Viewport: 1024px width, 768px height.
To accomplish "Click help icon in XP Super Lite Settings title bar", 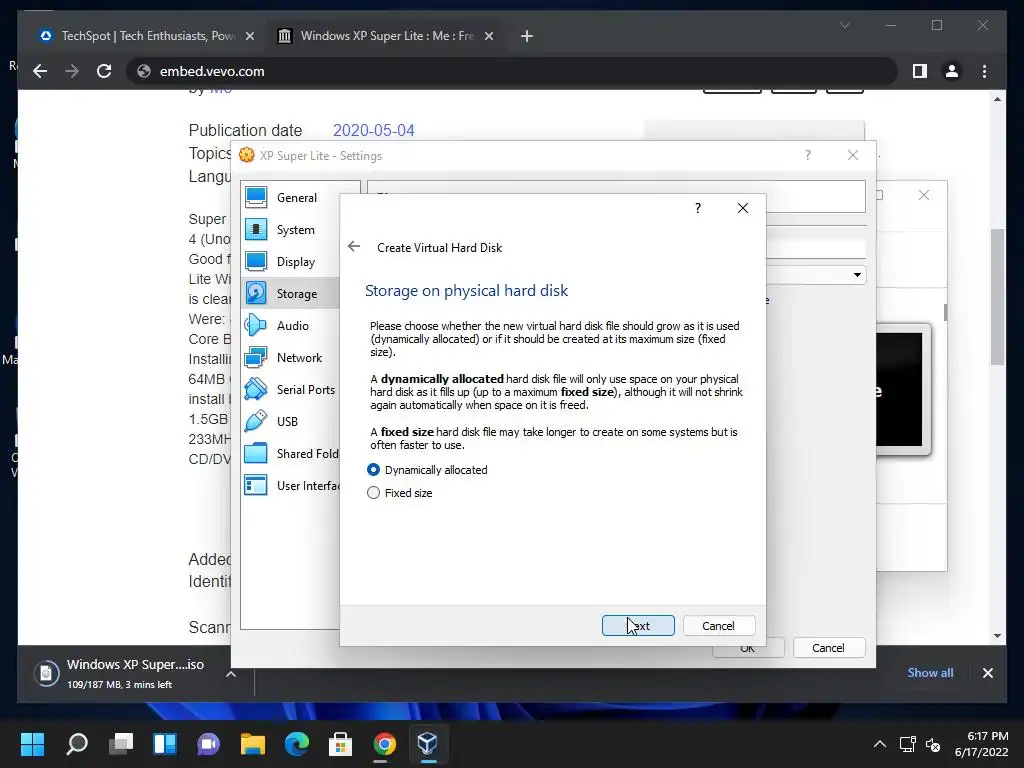I will (x=808, y=155).
